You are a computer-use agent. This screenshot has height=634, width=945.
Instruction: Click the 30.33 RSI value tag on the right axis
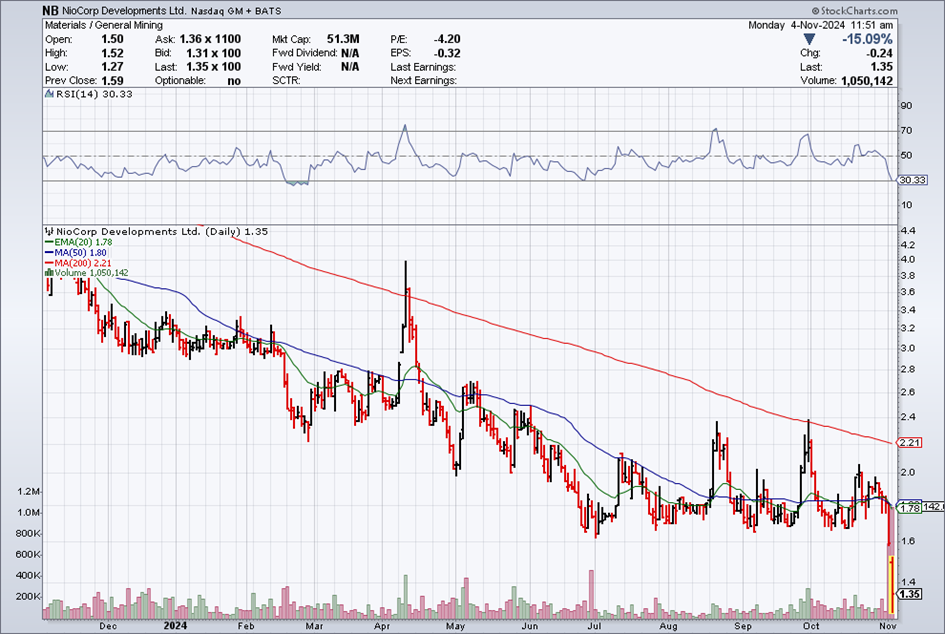[x=912, y=180]
